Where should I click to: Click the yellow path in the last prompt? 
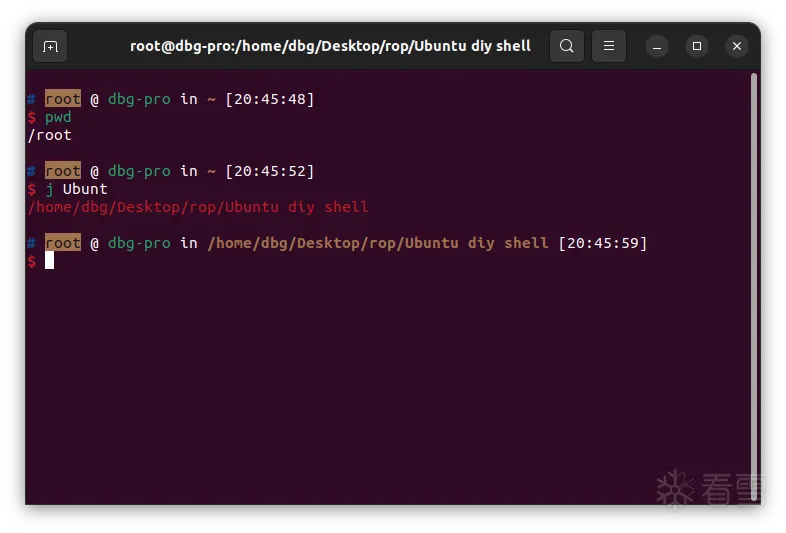click(378, 243)
